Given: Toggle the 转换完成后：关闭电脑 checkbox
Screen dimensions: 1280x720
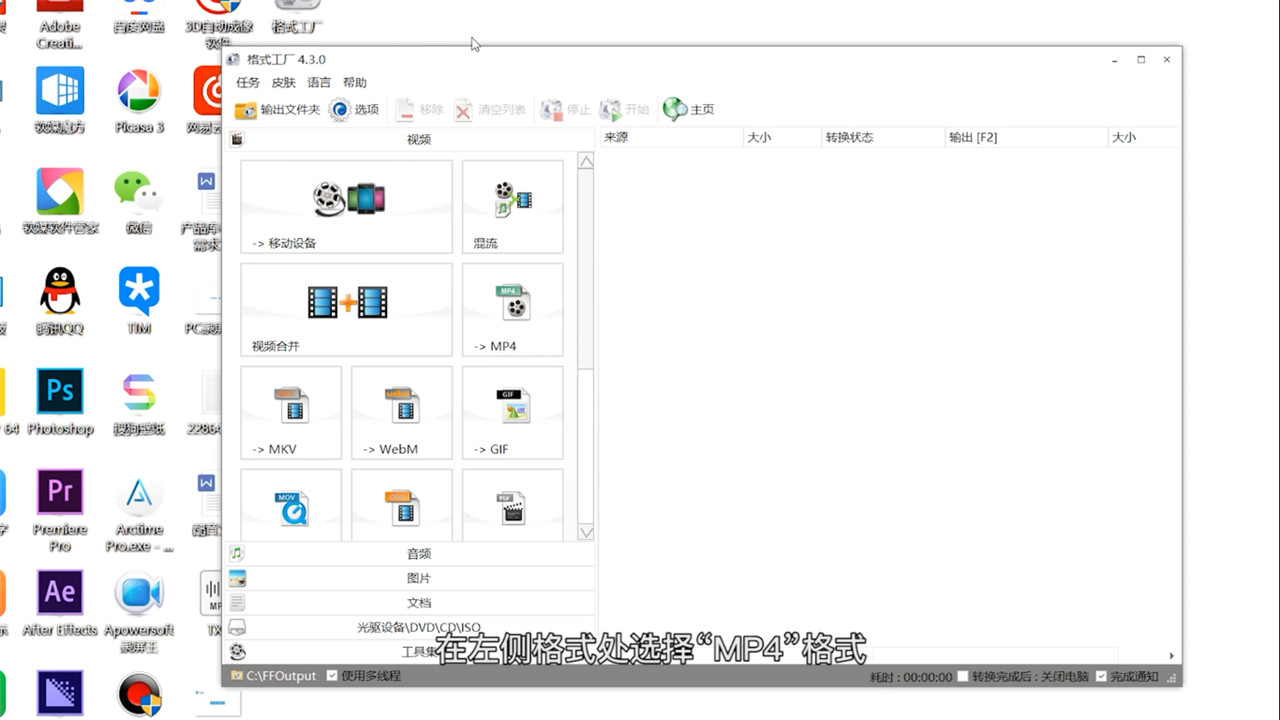Looking at the screenshot, I should [963, 676].
